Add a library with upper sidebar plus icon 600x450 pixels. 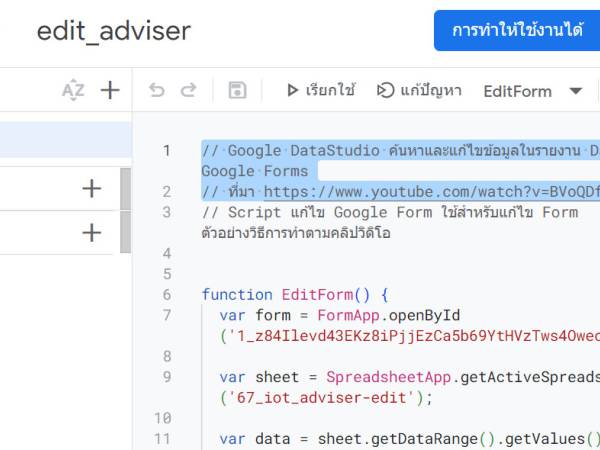92,189
